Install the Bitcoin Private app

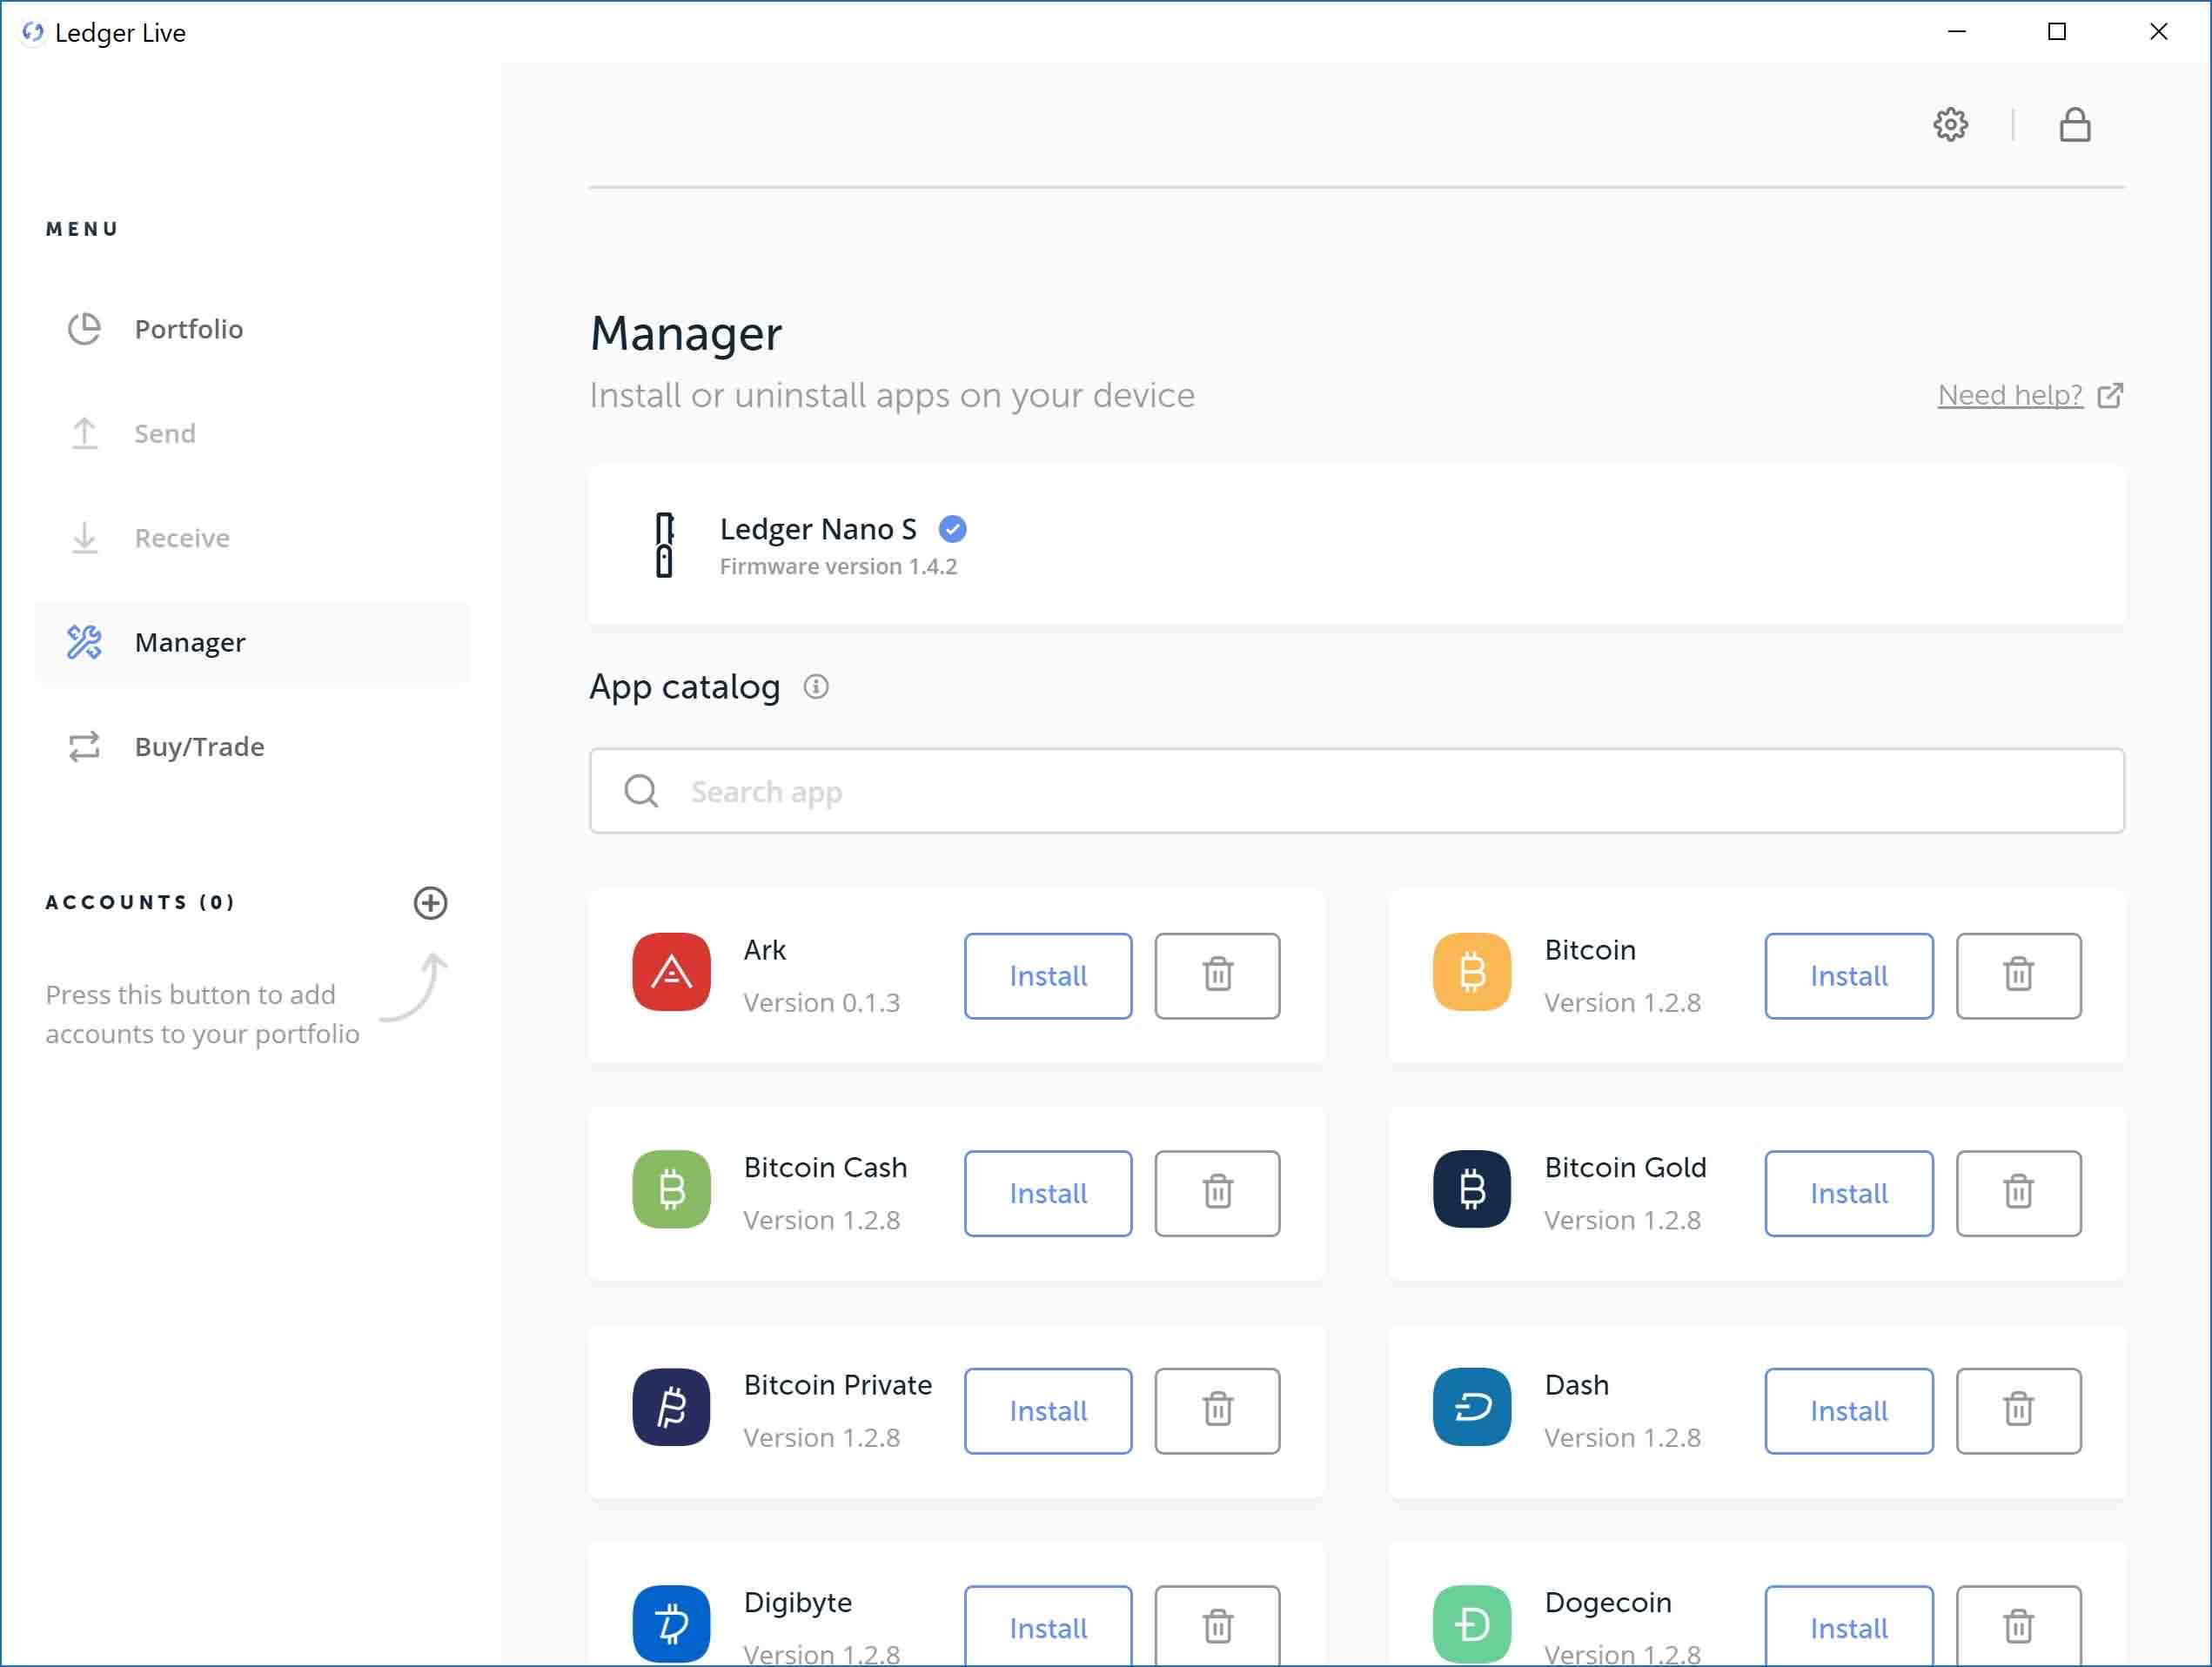pyautogui.click(x=1048, y=1411)
